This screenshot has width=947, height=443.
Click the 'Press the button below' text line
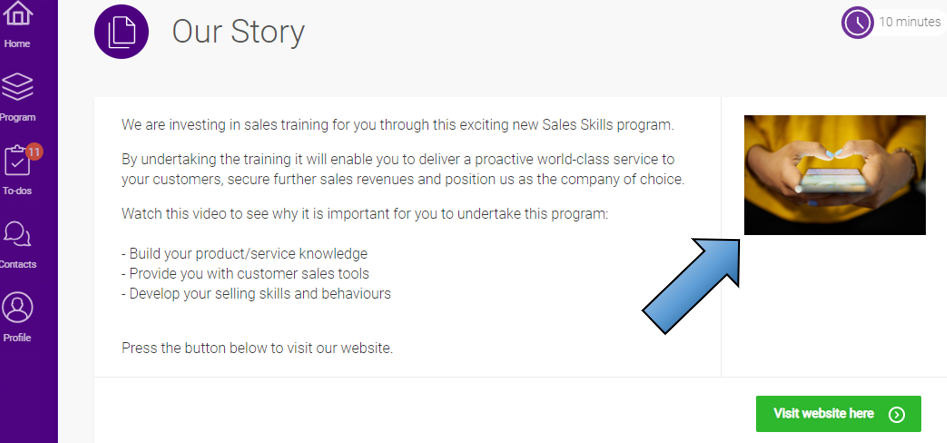(257, 348)
